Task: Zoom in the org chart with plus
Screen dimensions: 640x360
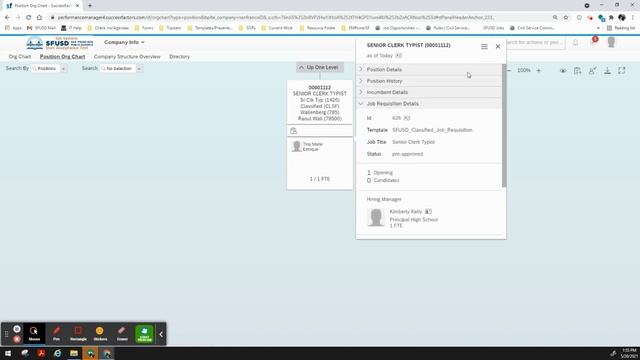Action: point(539,71)
